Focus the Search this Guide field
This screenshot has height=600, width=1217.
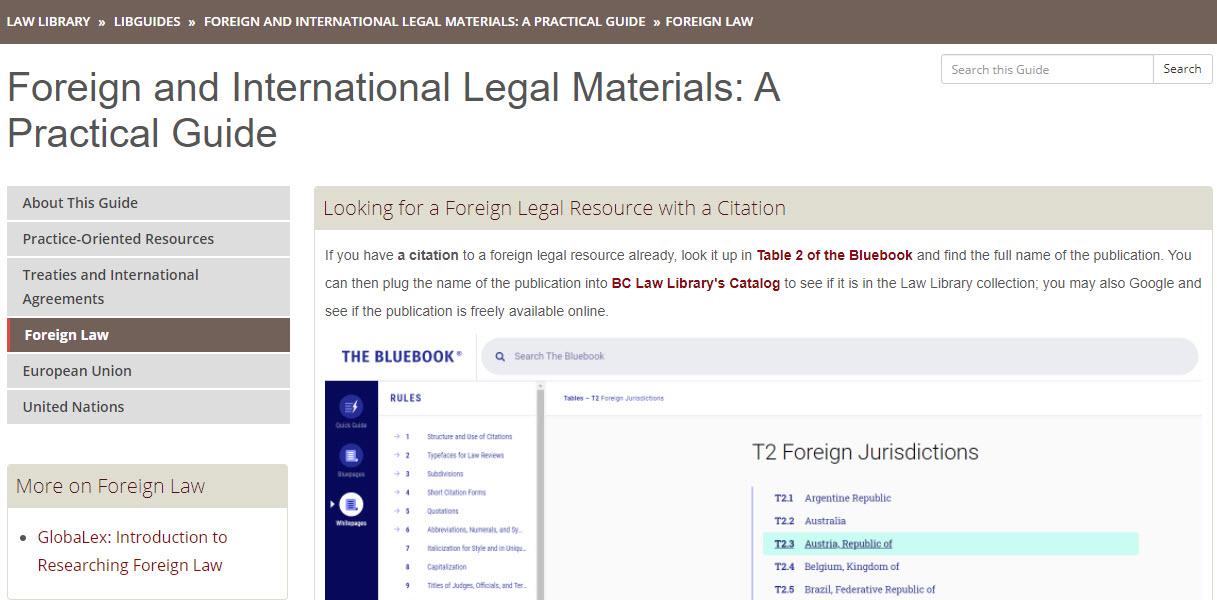(1047, 69)
